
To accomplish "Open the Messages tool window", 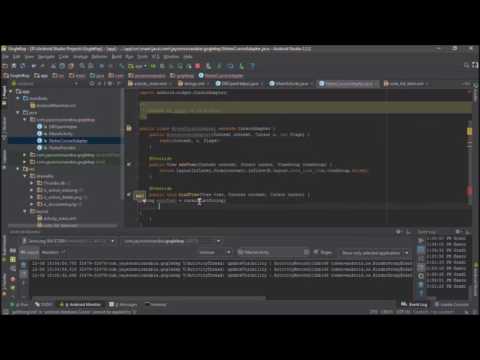I will 123,304.
